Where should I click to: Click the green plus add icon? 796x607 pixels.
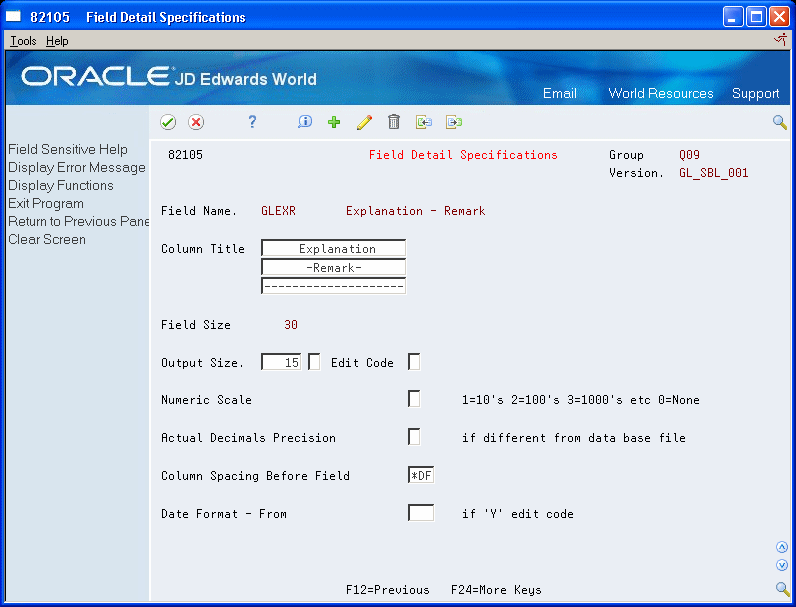(334, 122)
